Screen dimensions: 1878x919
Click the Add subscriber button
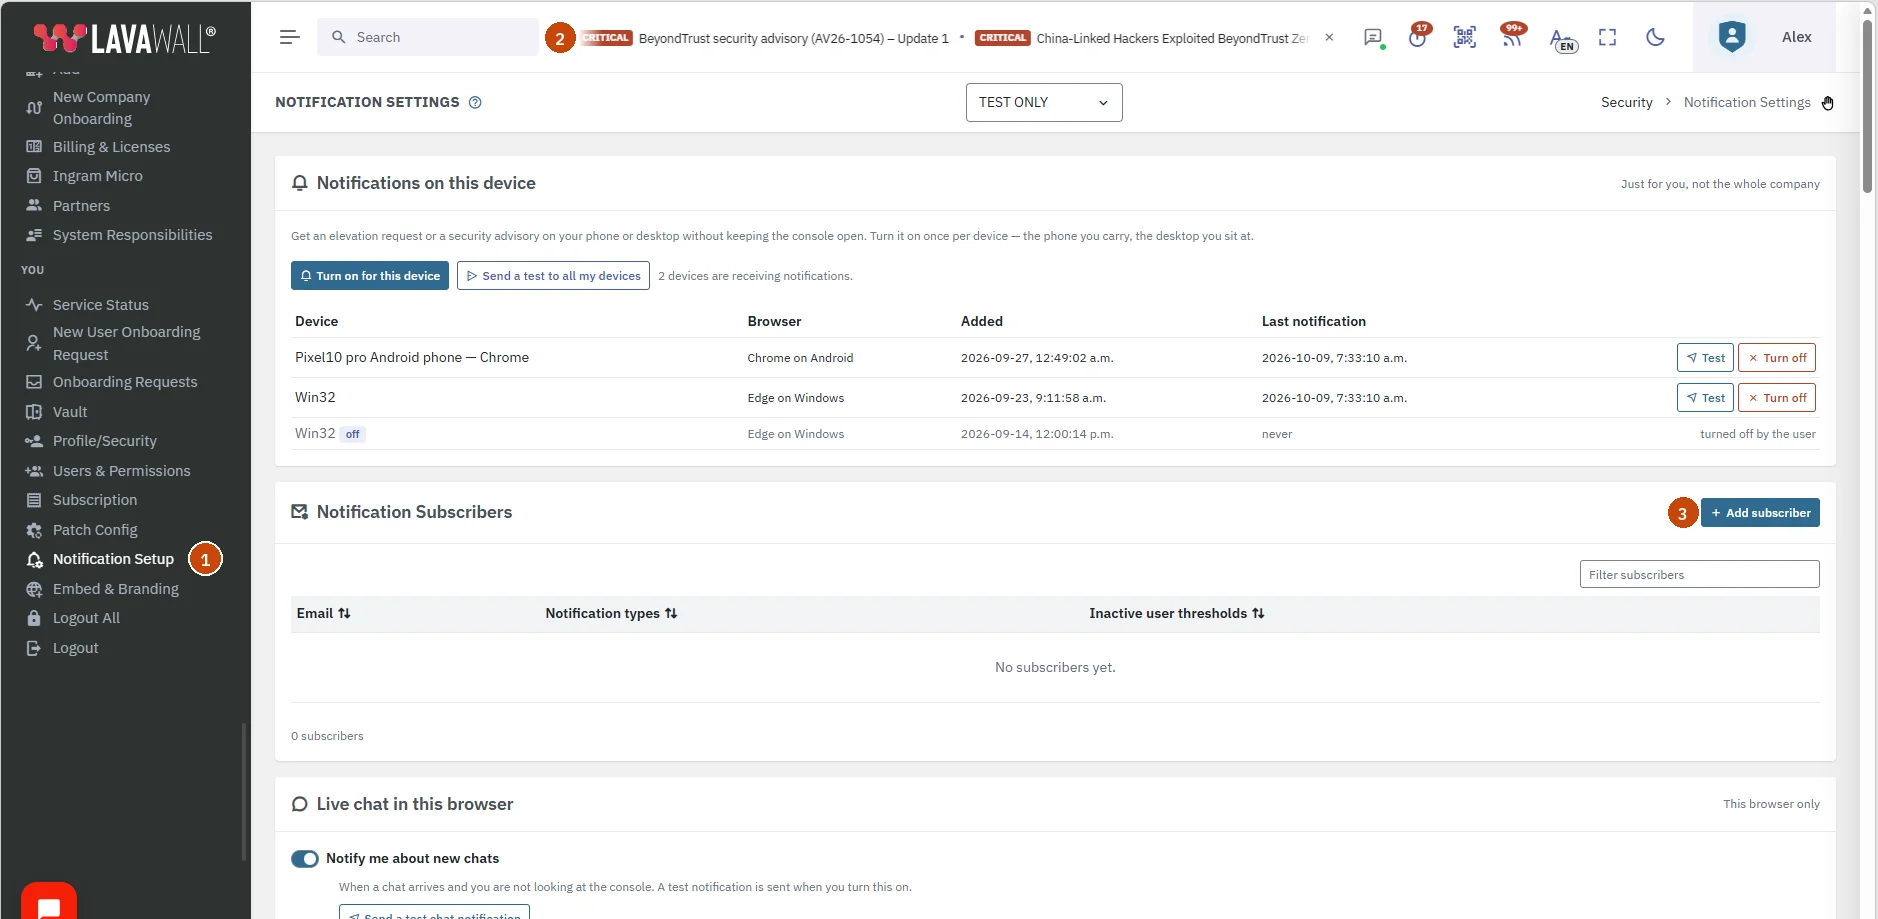click(x=1760, y=513)
